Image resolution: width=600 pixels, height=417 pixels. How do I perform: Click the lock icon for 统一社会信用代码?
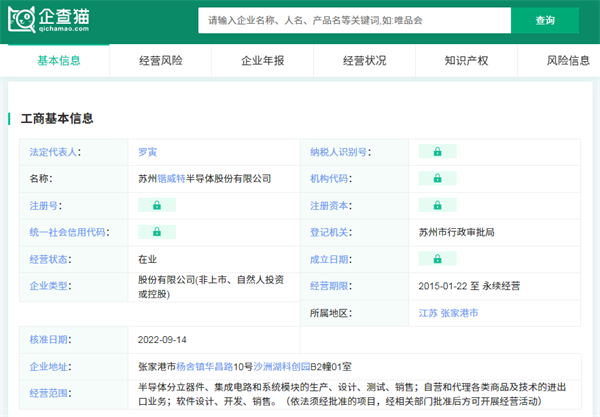(157, 232)
